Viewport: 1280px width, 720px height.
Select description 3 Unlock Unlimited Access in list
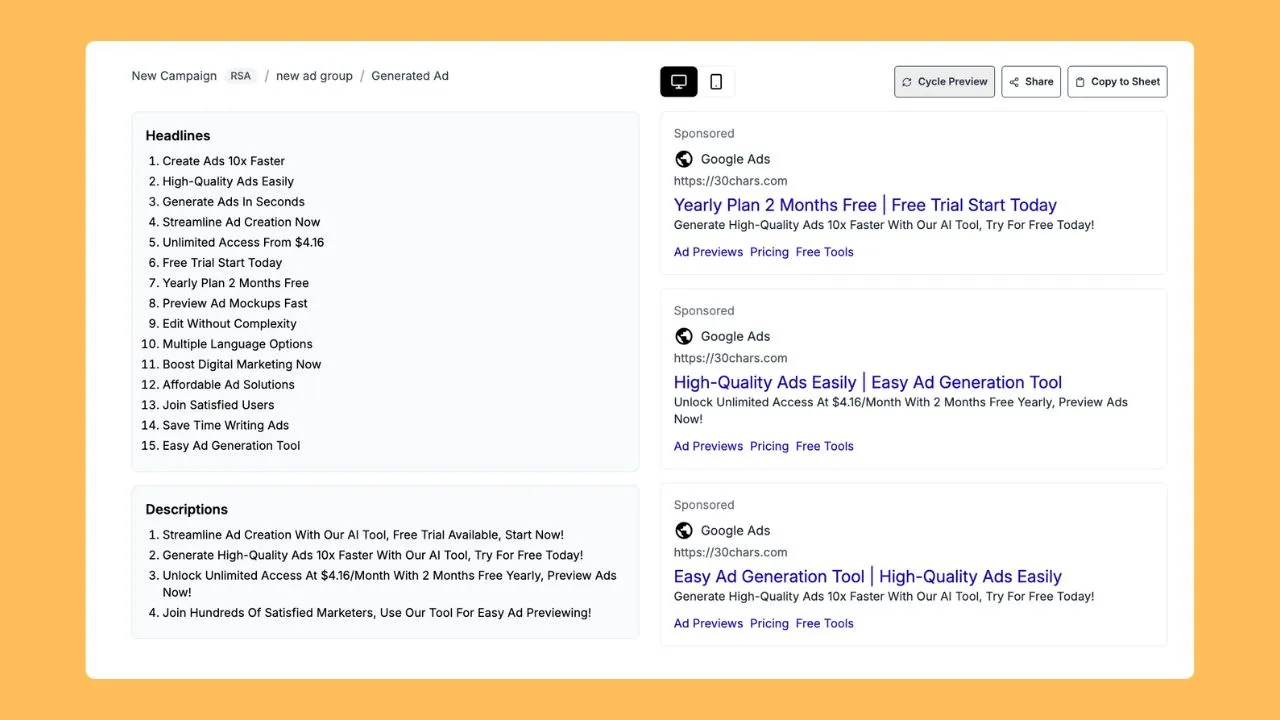390,584
